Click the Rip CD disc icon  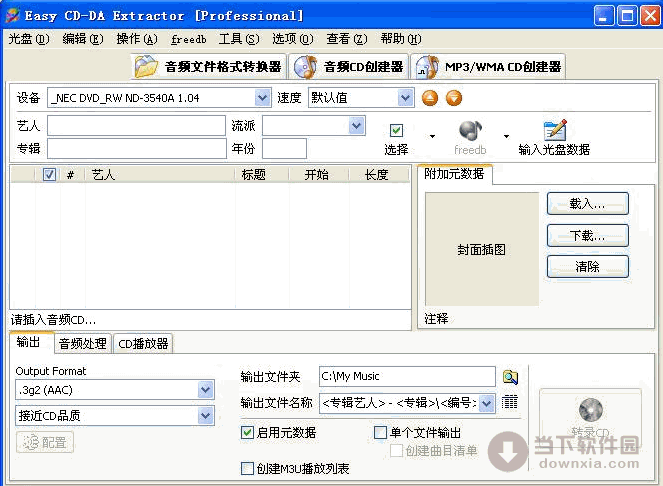(x=591, y=410)
